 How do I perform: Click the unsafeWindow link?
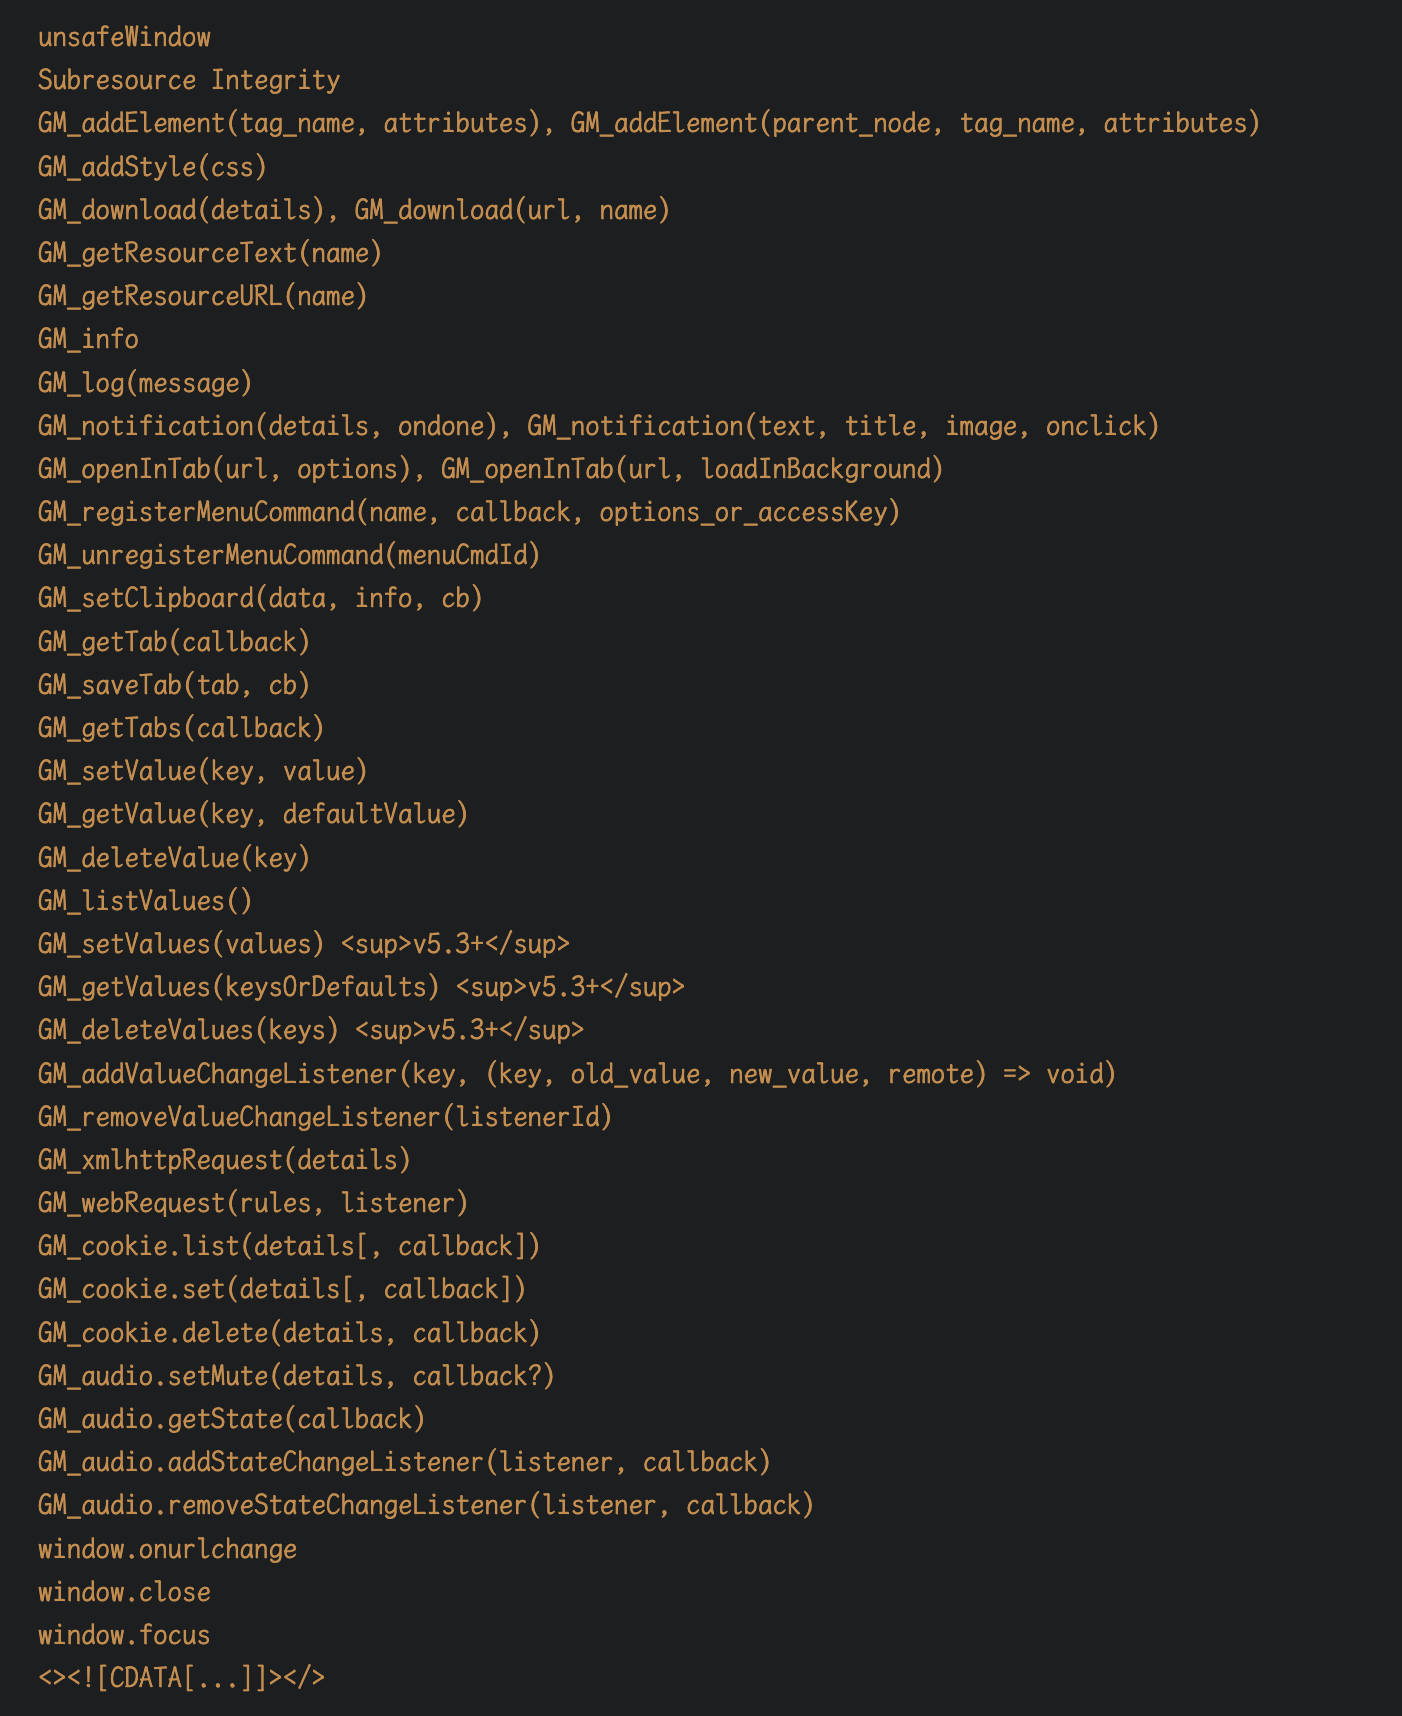[124, 38]
